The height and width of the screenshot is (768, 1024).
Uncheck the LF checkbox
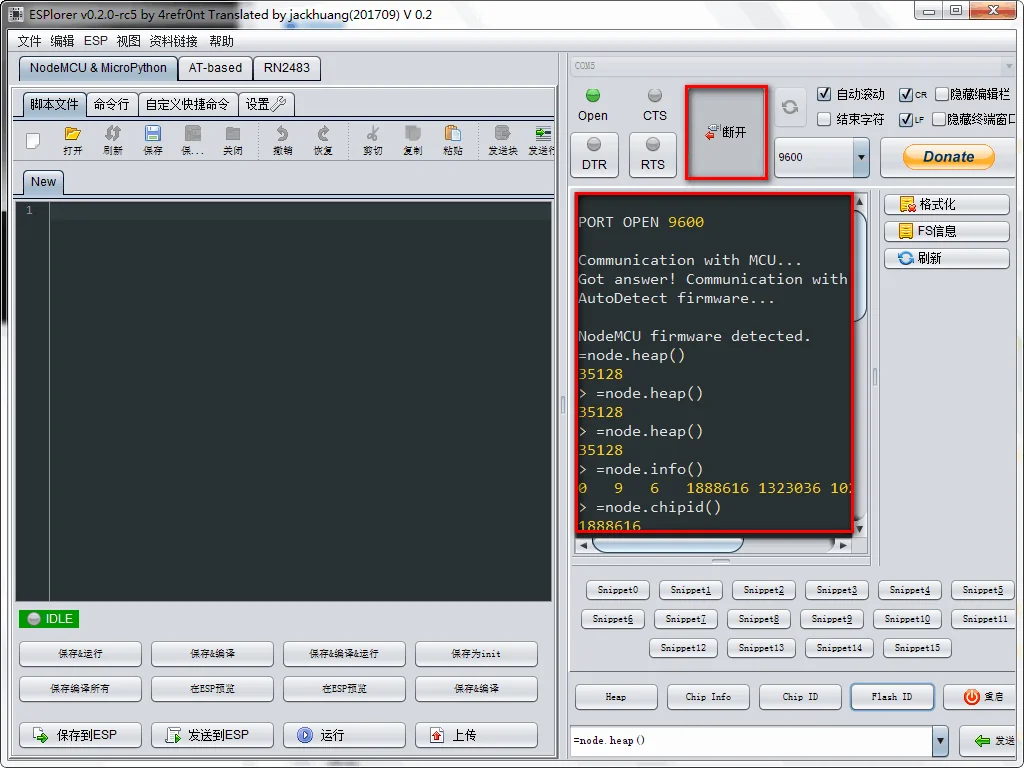pos(905,120)
